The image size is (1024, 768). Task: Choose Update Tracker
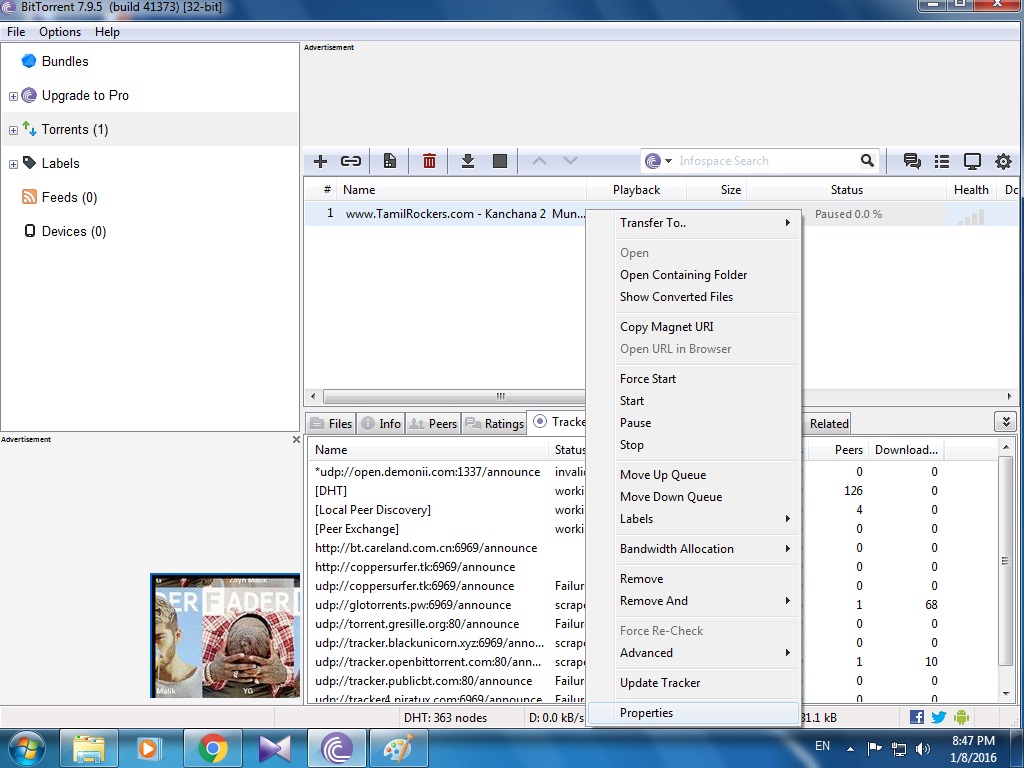point(694,682)
